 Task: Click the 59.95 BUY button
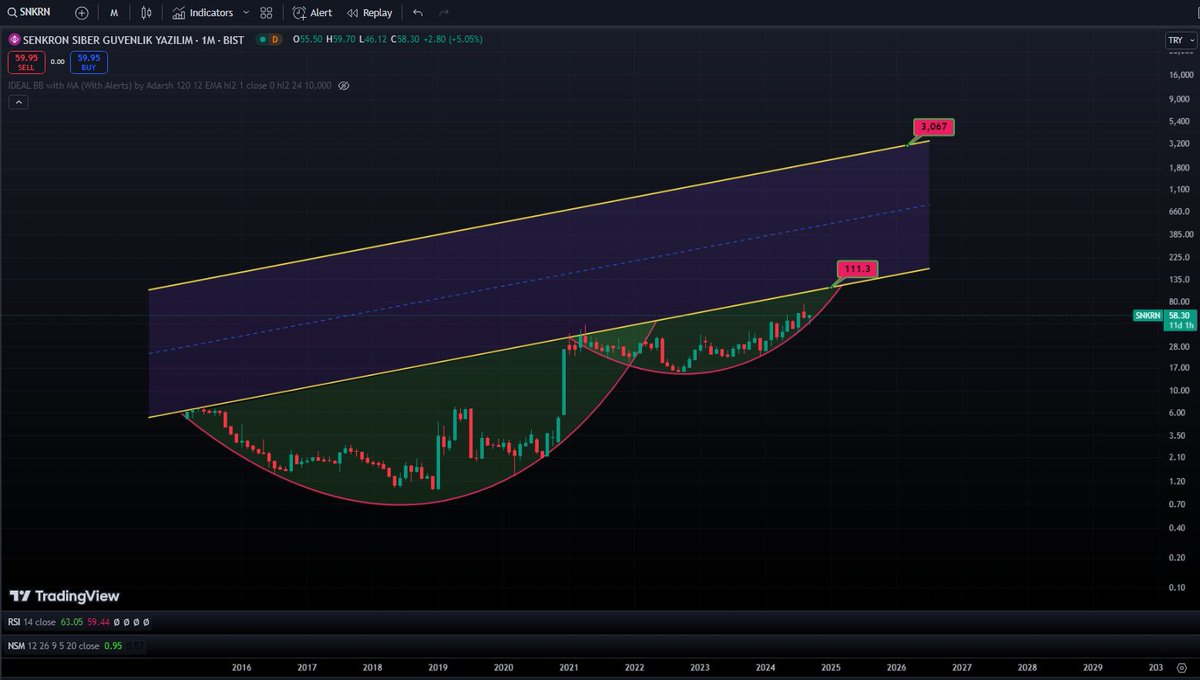point(89,62)
